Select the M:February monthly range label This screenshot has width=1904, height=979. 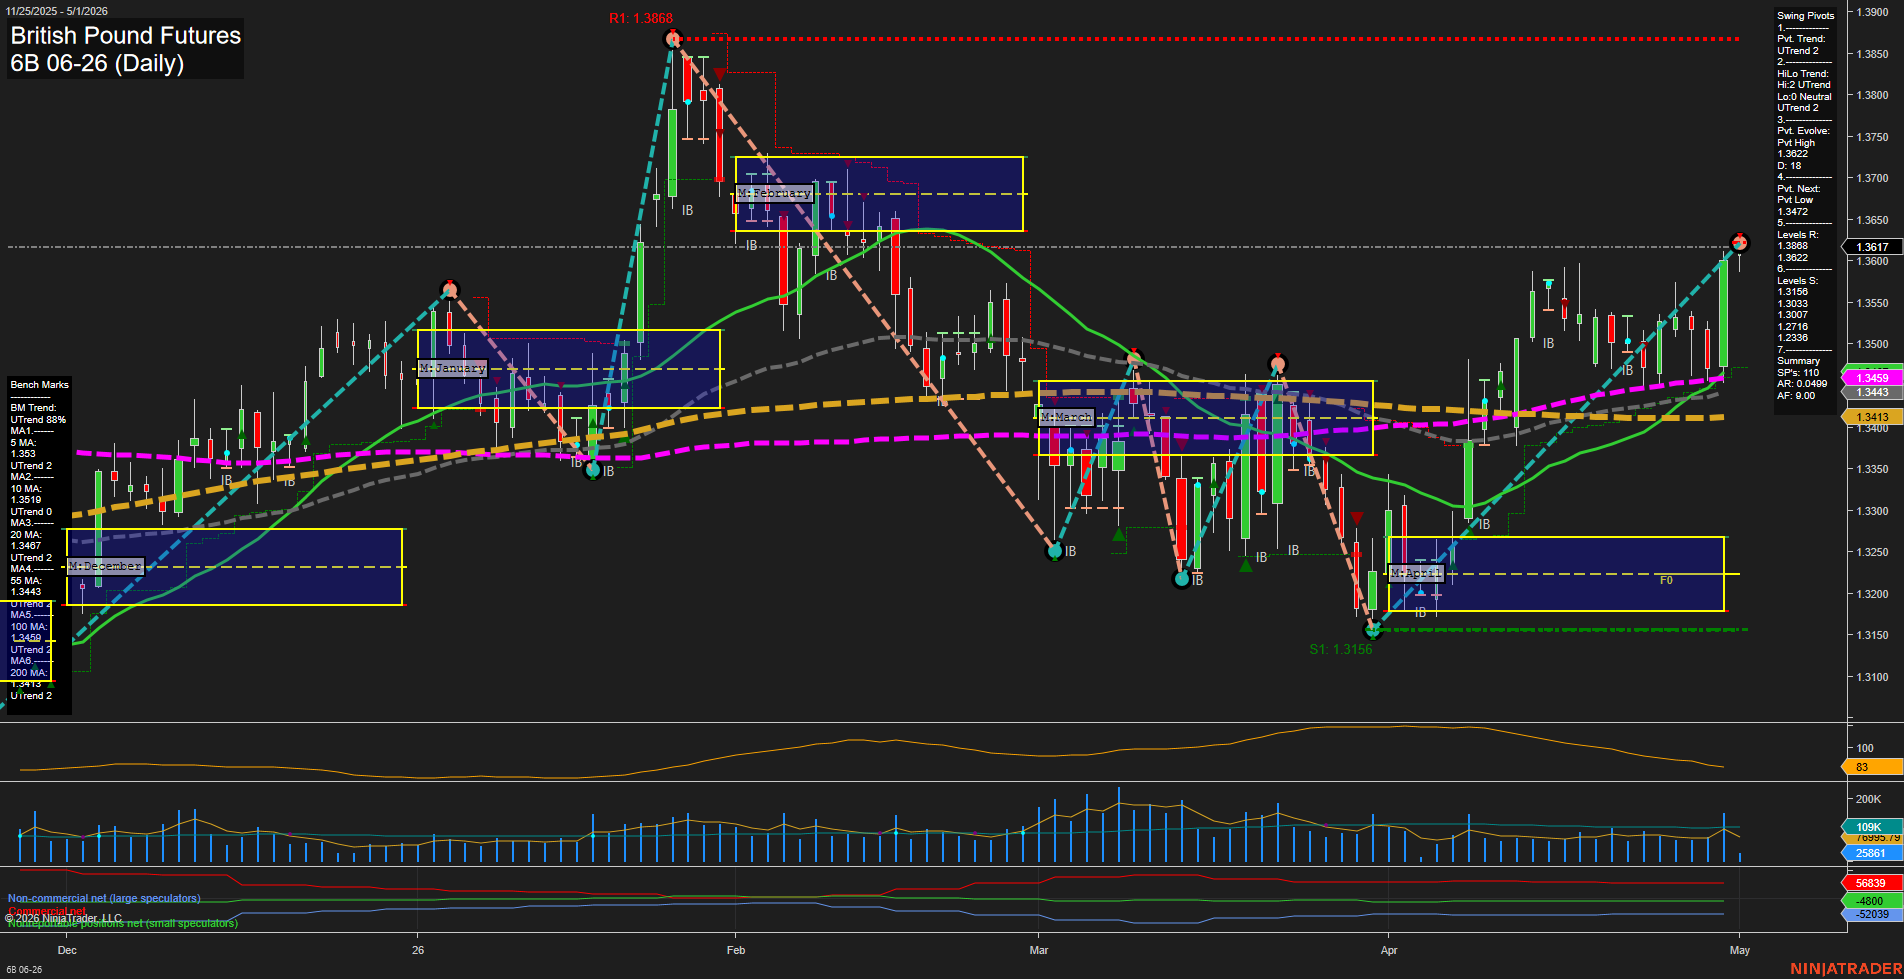pyautogui.click(x=774, y=193)
